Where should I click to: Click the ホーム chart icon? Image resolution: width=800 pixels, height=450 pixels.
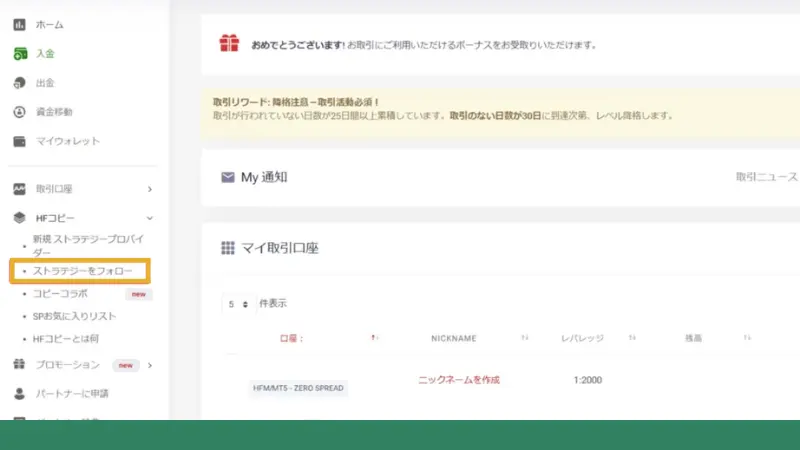[19, 24]
